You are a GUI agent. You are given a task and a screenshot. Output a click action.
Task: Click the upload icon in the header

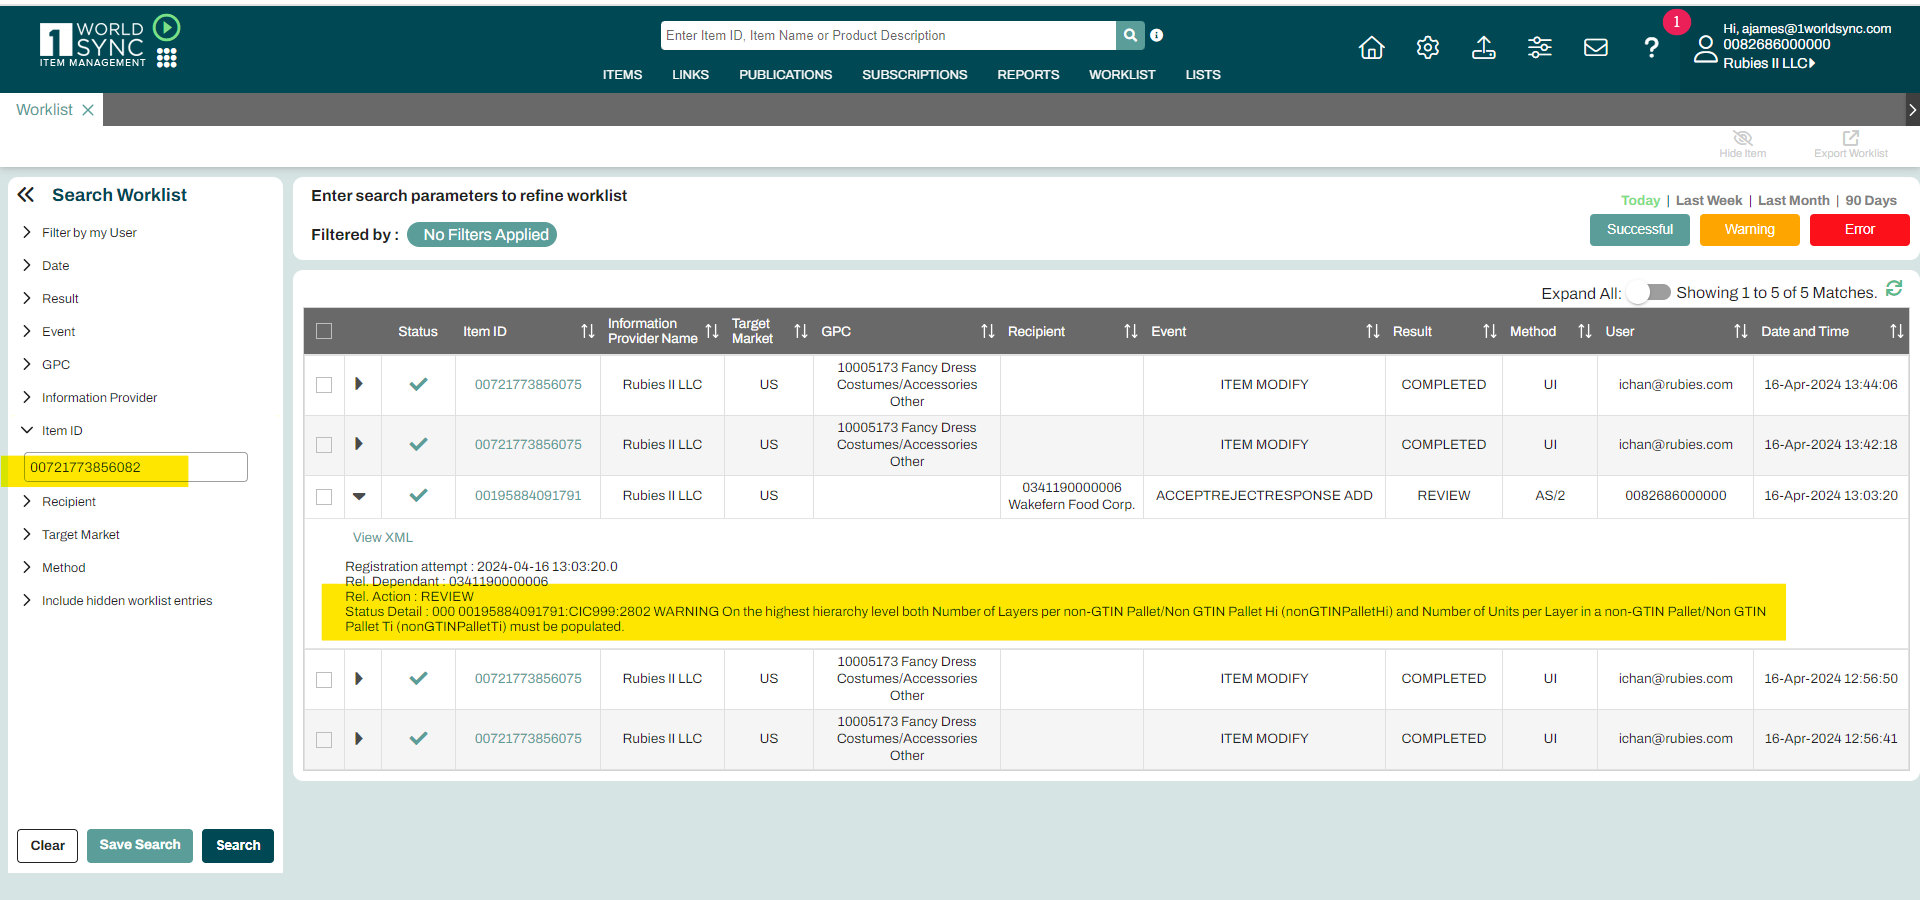(x=1484, y=47)
